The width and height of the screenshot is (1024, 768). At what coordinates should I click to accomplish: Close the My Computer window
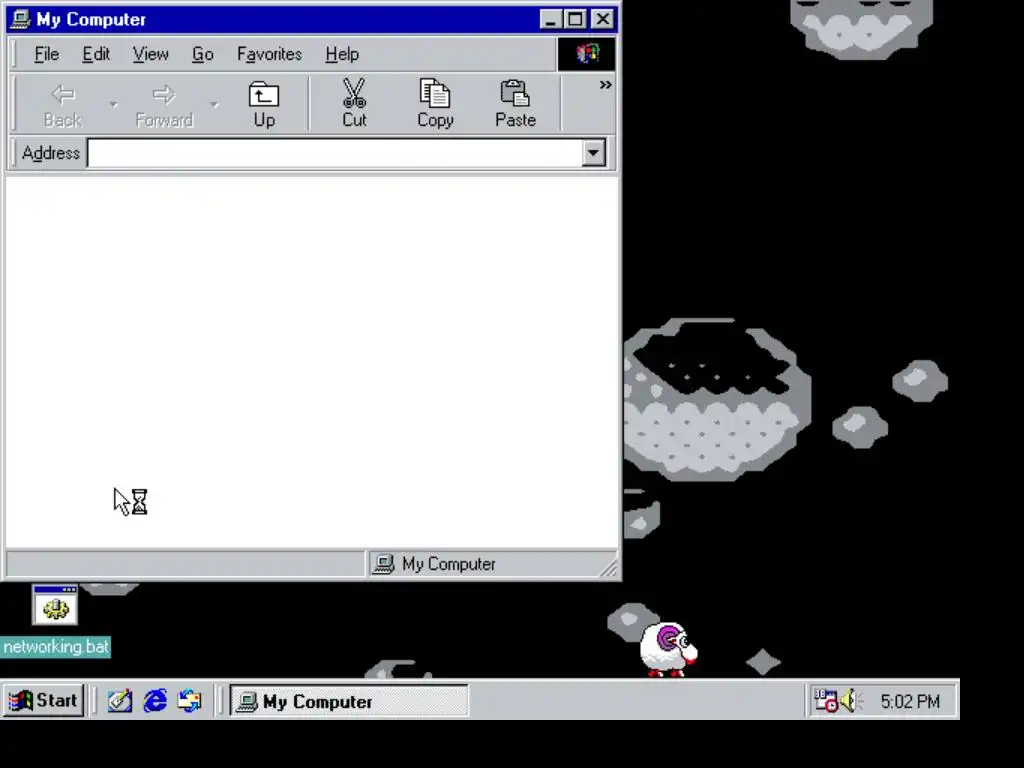[x=602, y=19]
